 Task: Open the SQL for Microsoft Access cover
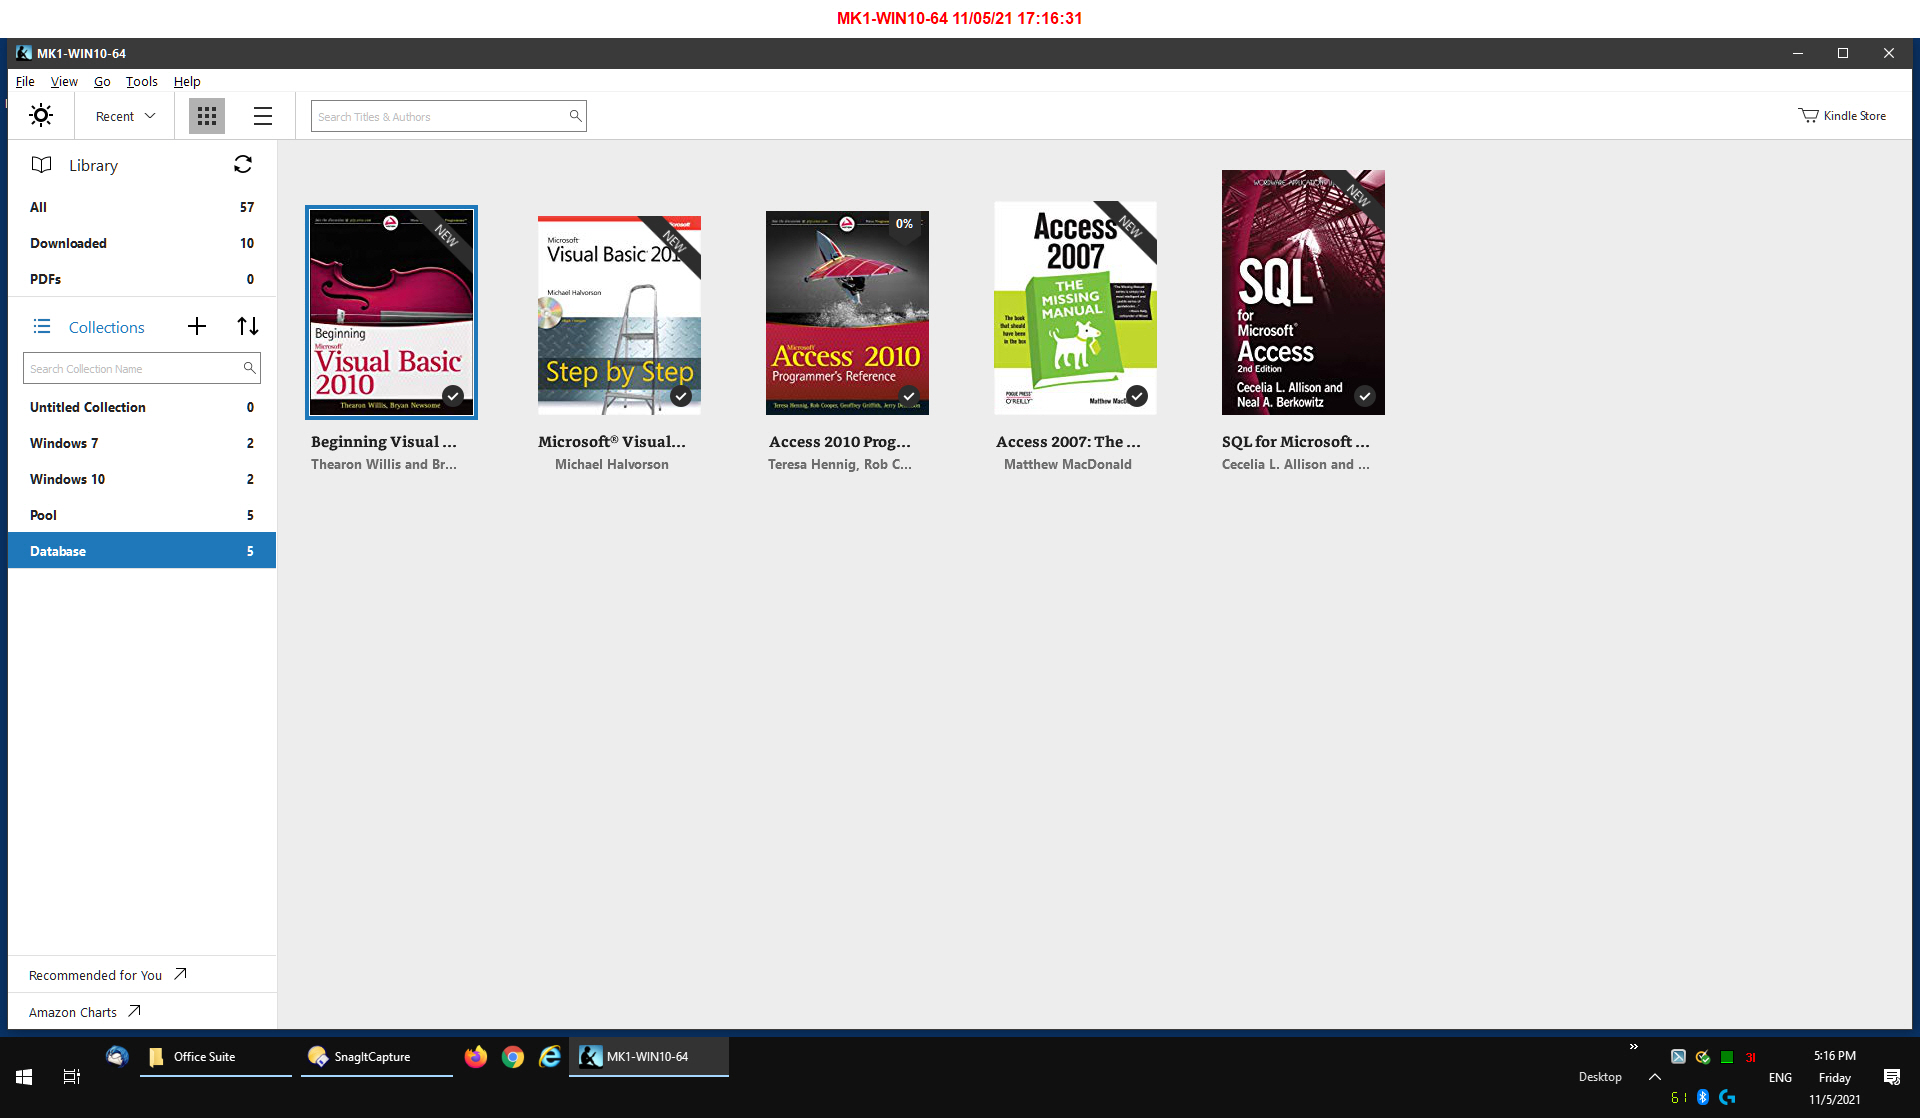tap(1303, 292)
